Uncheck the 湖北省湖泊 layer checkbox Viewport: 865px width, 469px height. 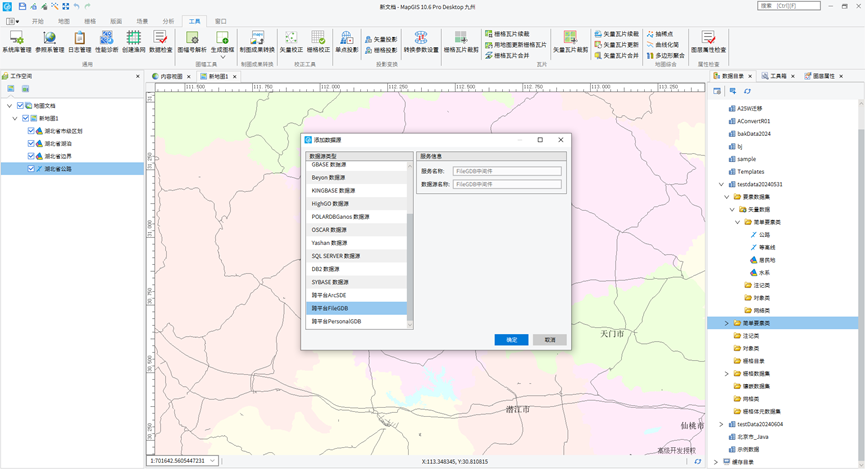[32, 143]
